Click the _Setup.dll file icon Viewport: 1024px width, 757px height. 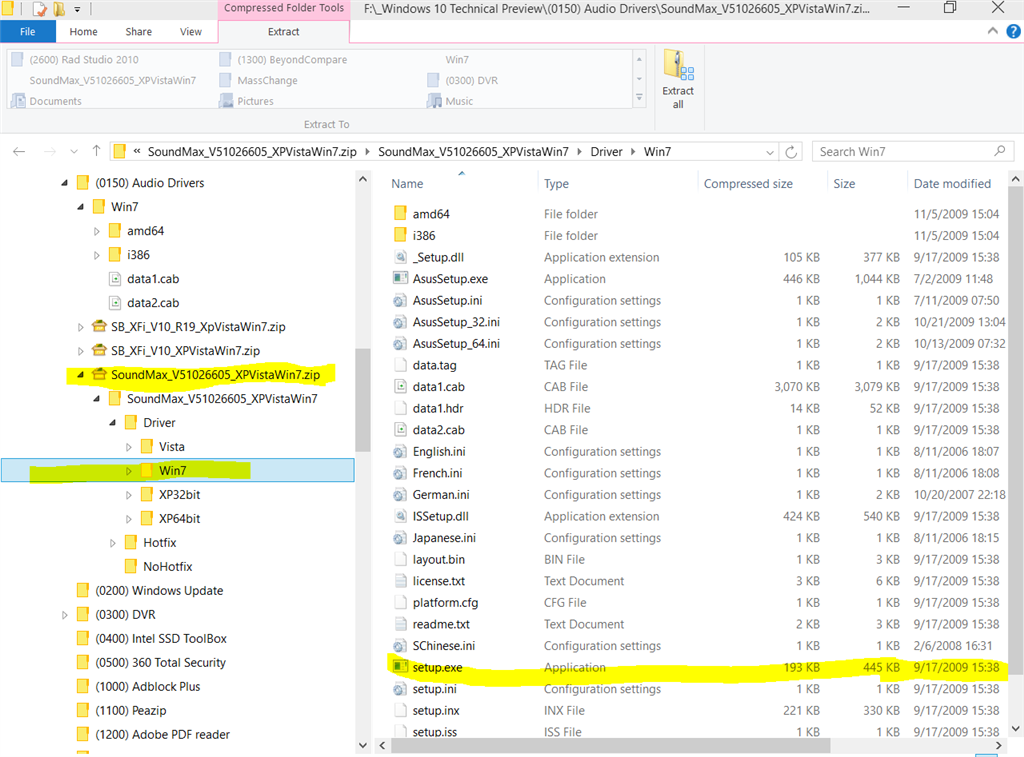400,257
